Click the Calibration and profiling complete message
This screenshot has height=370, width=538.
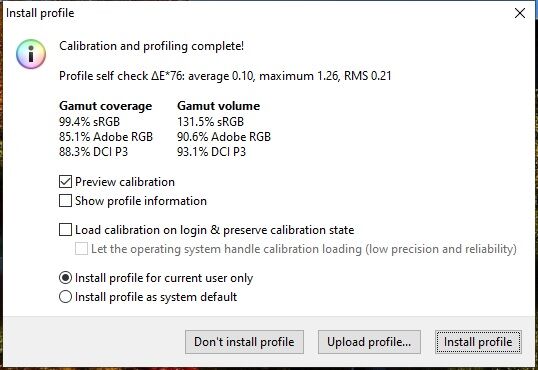click(151, 46)
